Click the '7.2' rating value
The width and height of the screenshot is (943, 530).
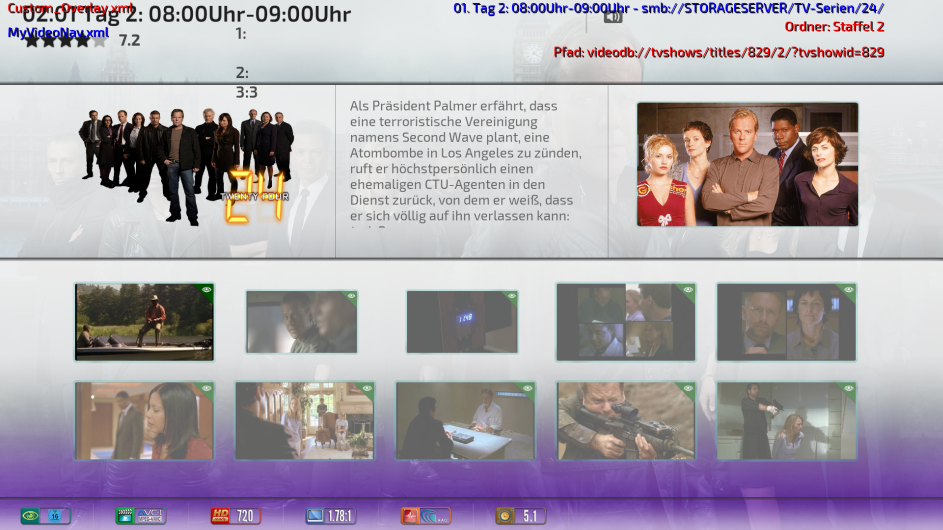[x=129, y=40]
